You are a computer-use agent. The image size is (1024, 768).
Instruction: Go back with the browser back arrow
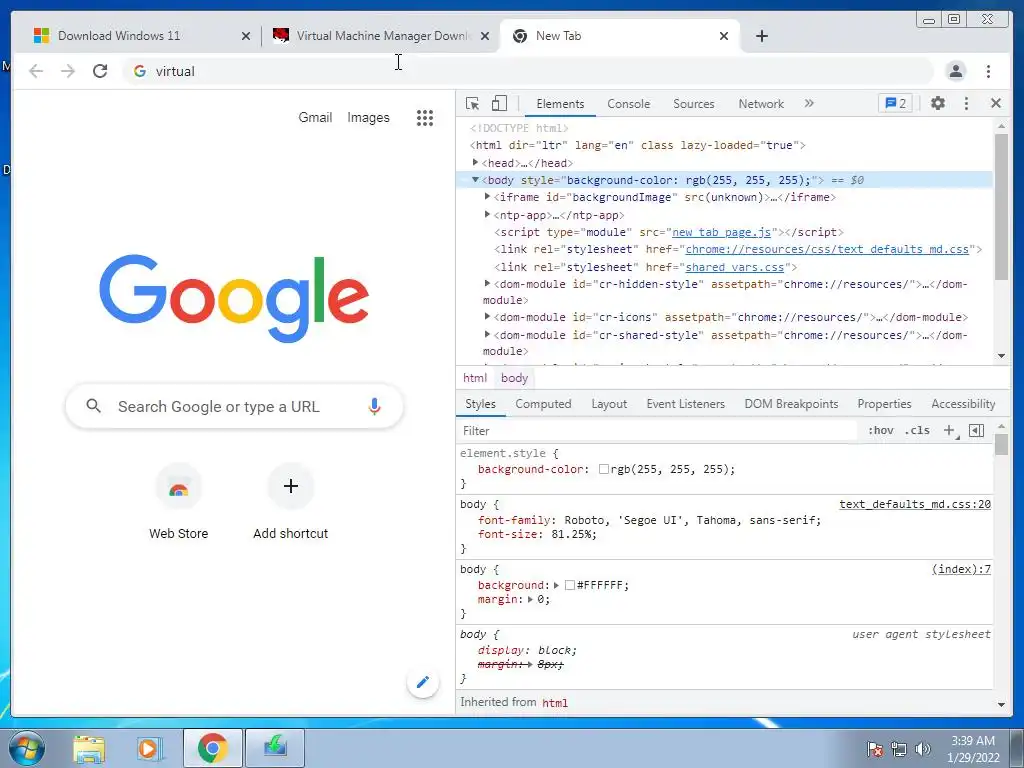coord(36,71)
